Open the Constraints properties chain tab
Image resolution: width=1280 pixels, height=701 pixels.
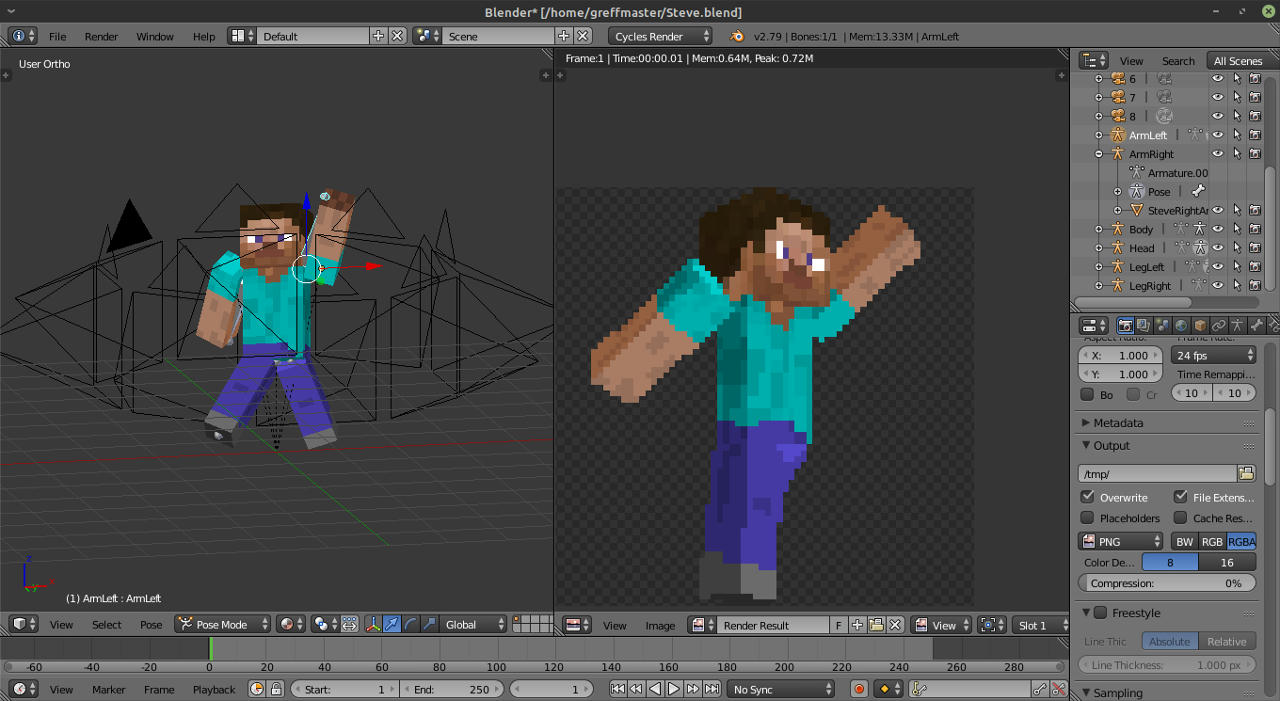click(1219, 325)
